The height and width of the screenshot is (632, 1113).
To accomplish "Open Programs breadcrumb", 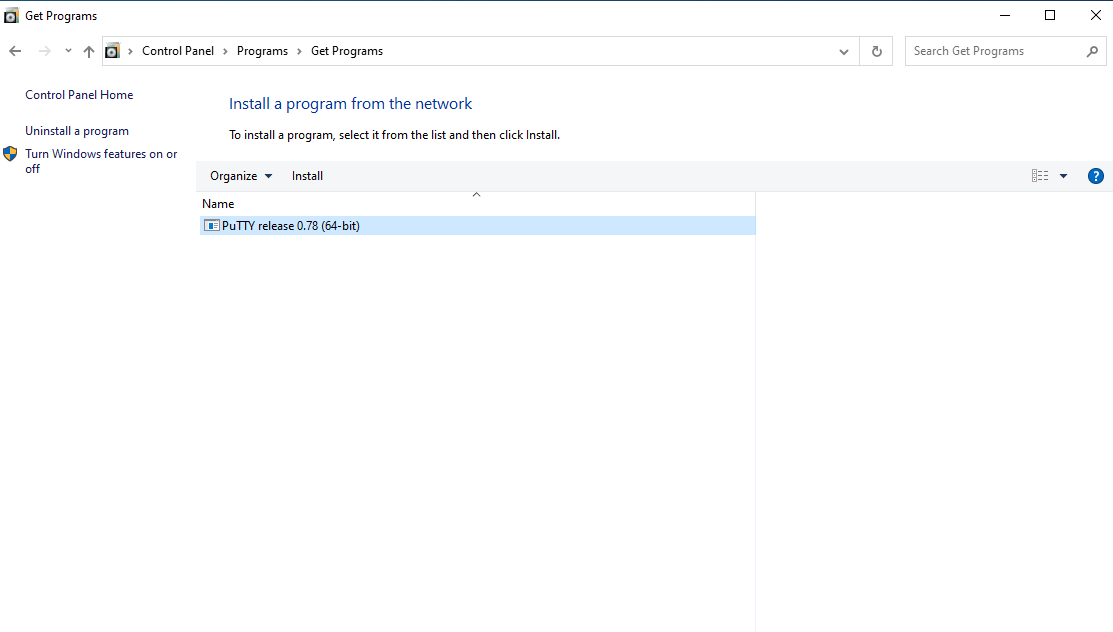I will tap(262, 51).
